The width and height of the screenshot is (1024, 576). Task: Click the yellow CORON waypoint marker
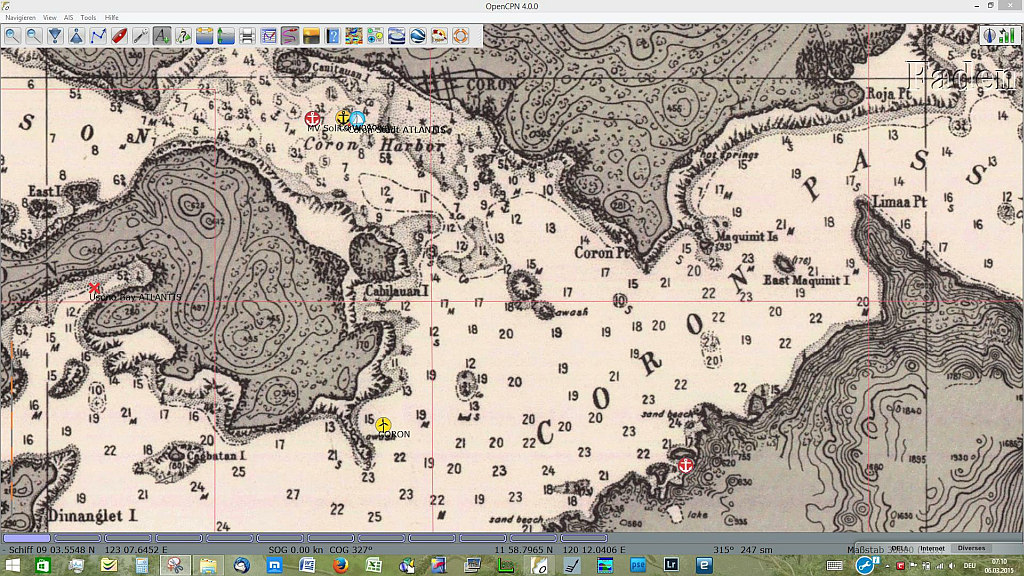point(383,425)
